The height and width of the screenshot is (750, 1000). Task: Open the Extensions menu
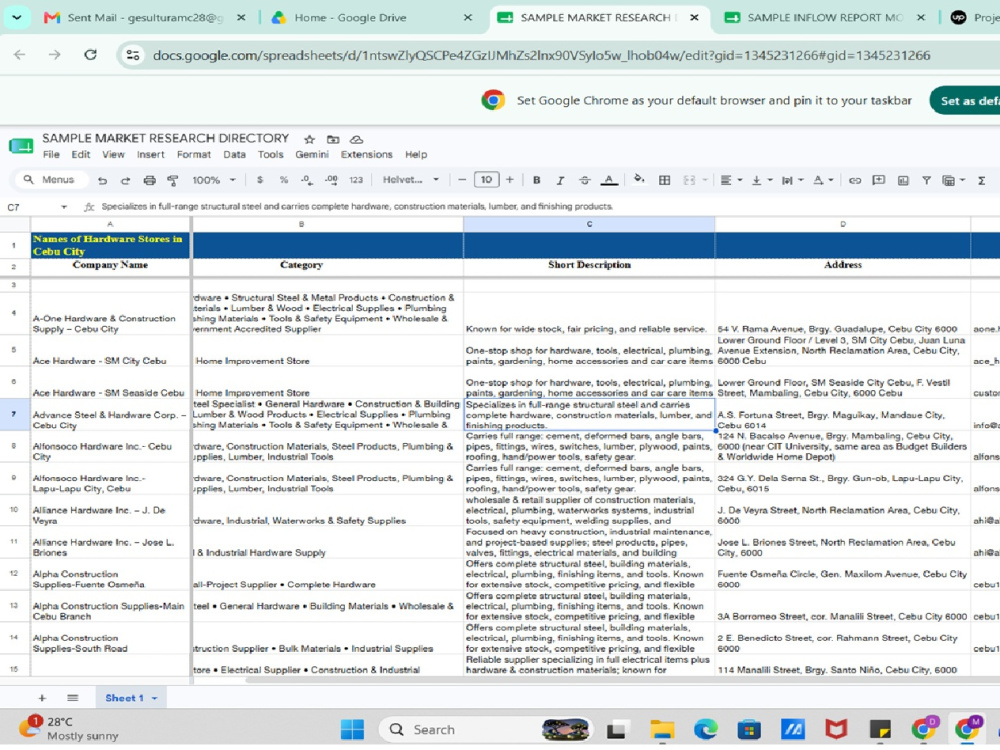[367, 154]
